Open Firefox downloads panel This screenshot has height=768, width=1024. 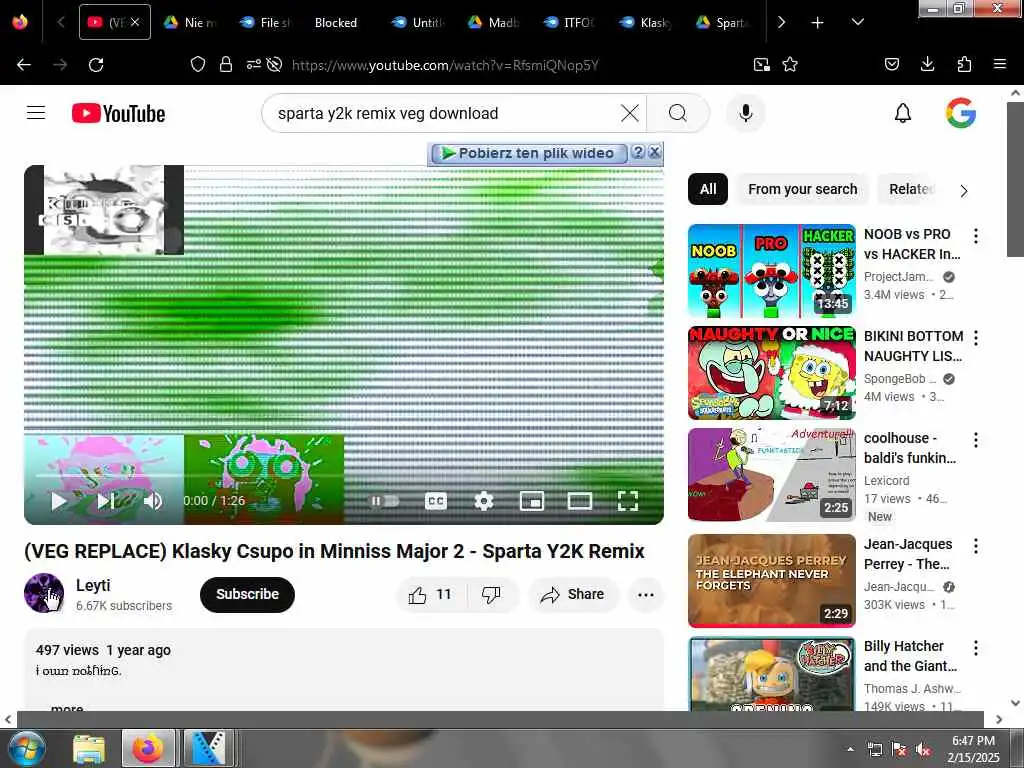[927, 64]
